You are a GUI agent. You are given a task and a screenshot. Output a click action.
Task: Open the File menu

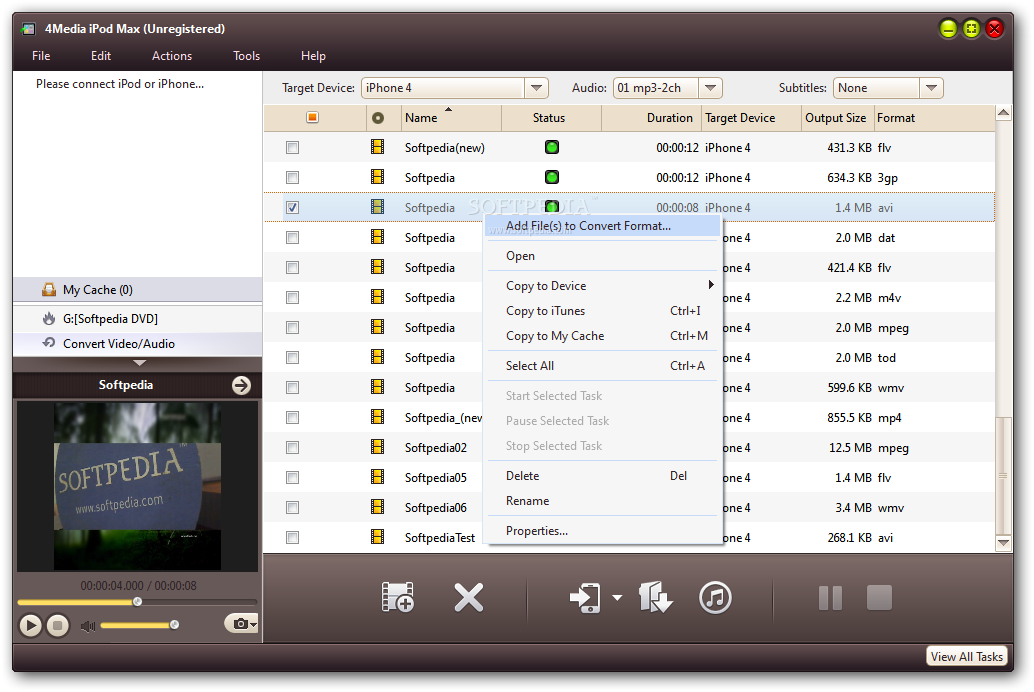(x=41, y=56)
